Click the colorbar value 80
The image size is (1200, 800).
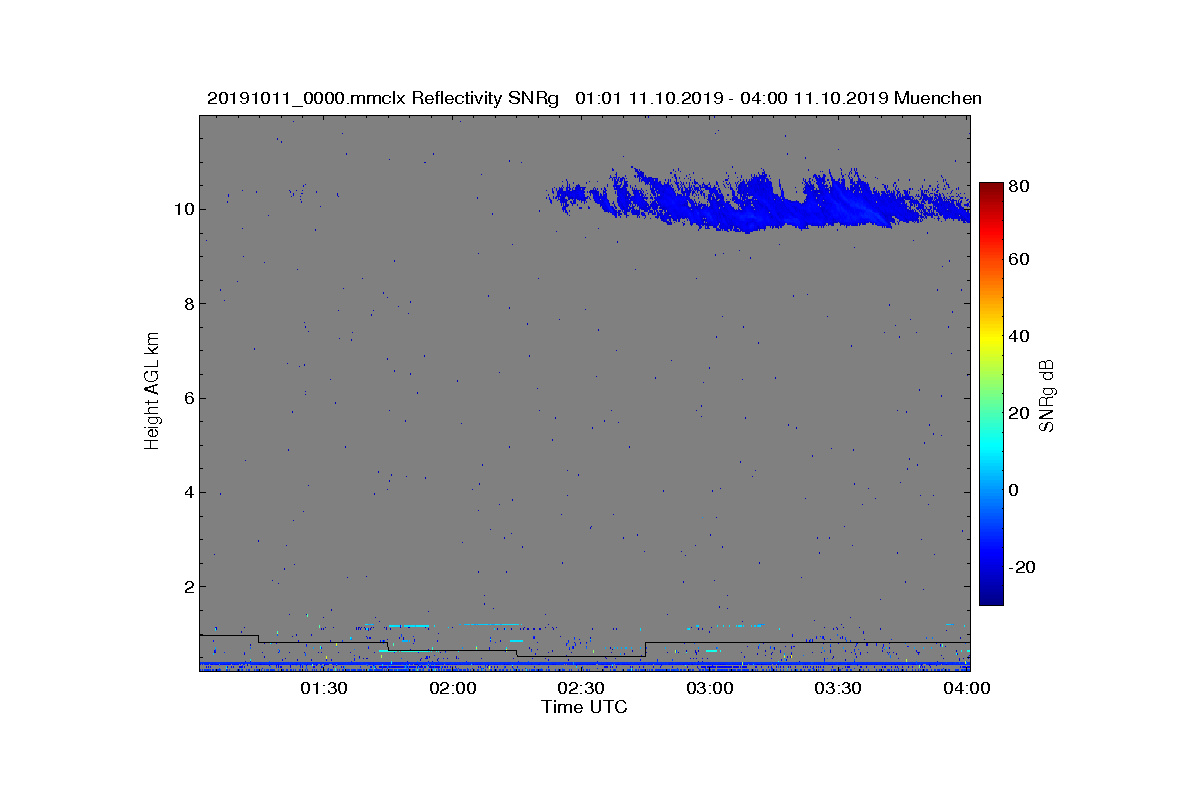pos(1020,186)
